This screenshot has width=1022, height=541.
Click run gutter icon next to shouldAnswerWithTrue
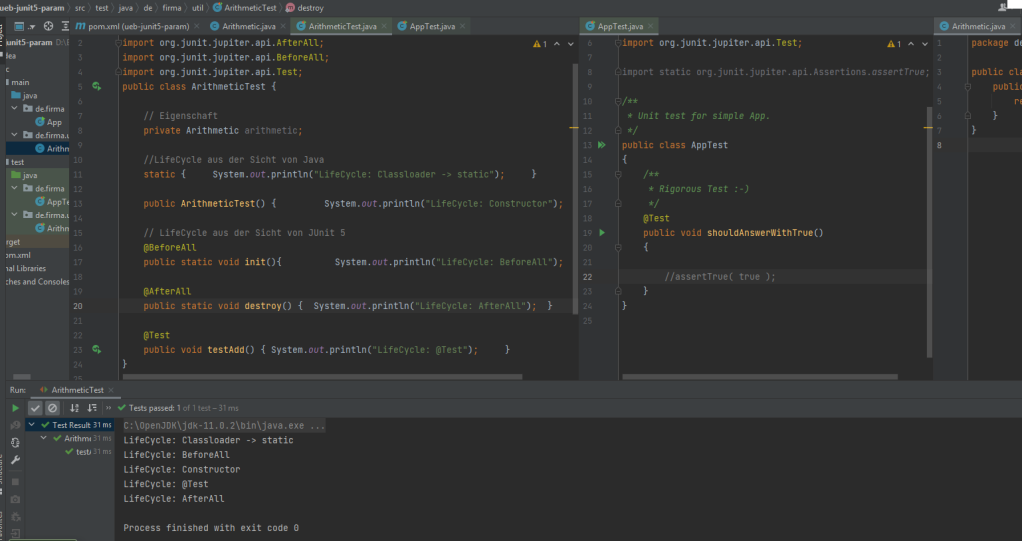coord(602,233)
